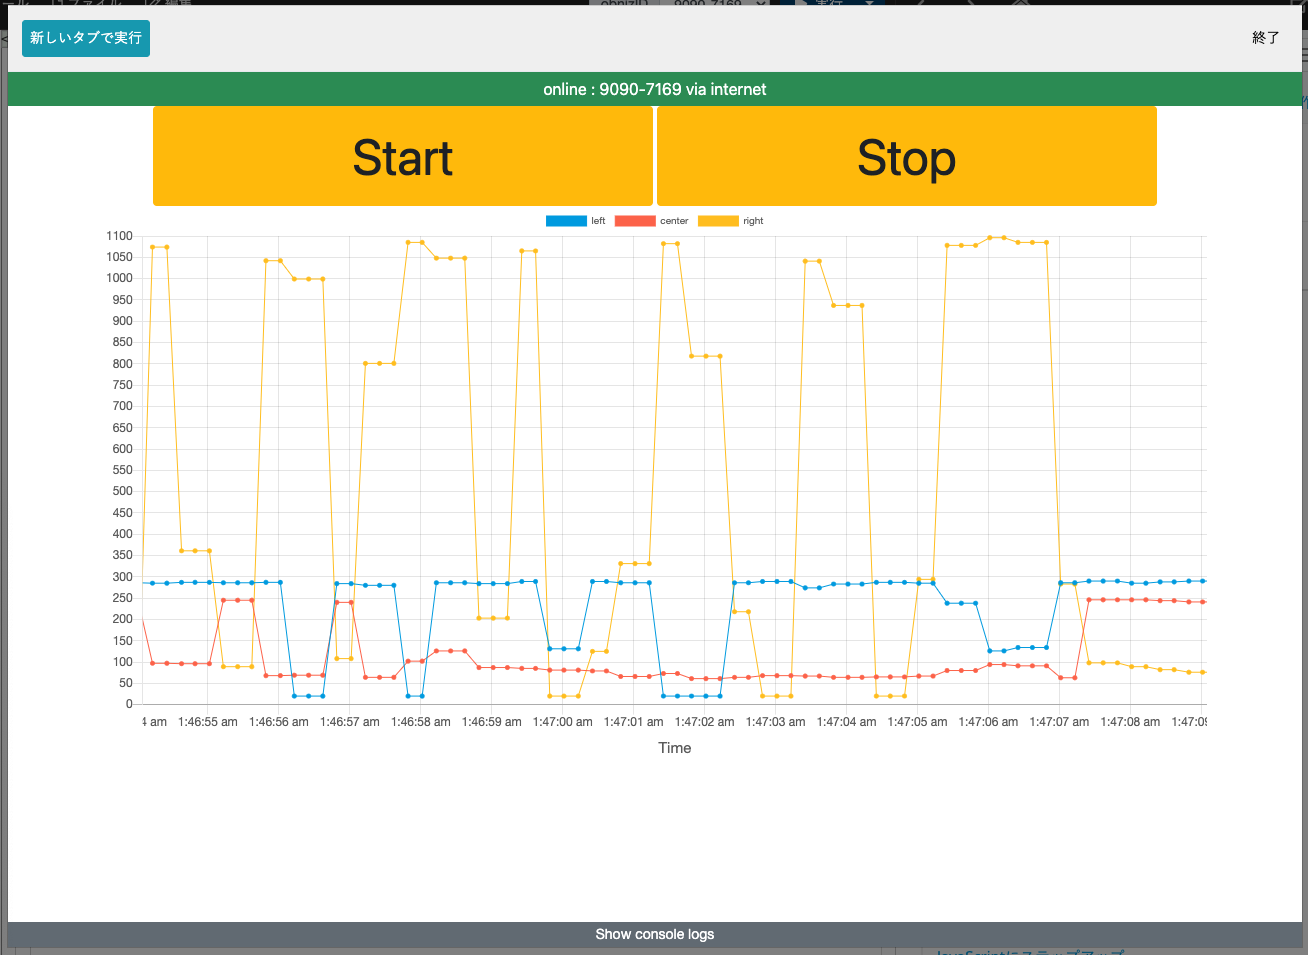Click the 0 y-axis label
Image resolution: width=1308 pixels, height=955 pixels.
pos(129,704)
